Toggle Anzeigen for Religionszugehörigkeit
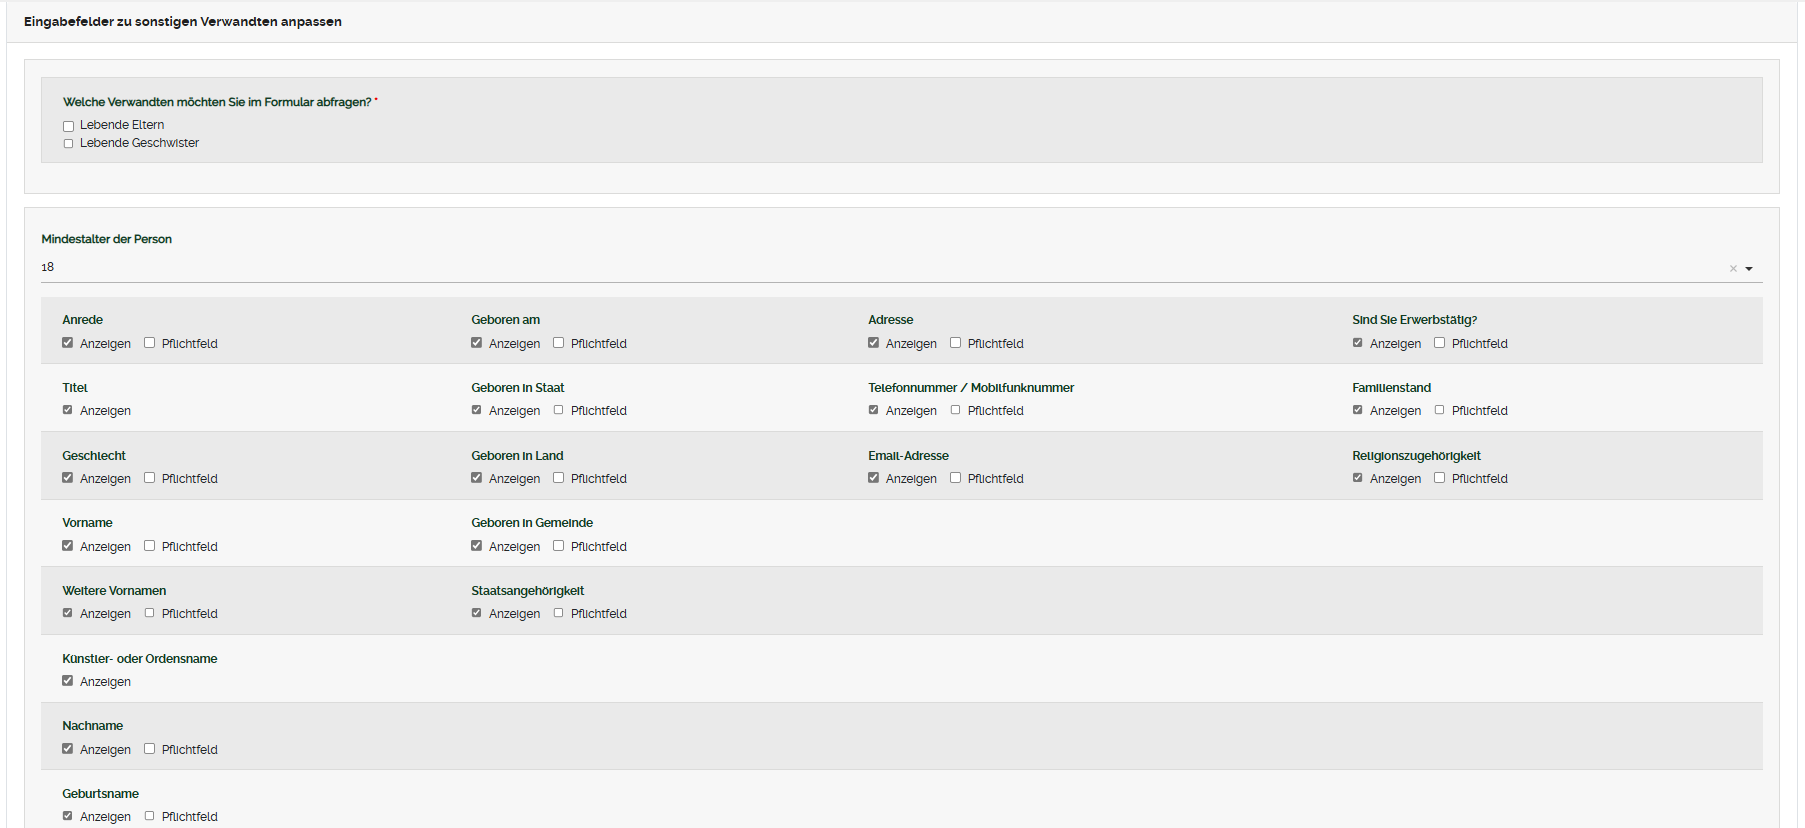The image size is (1805, 828). 1358,478
